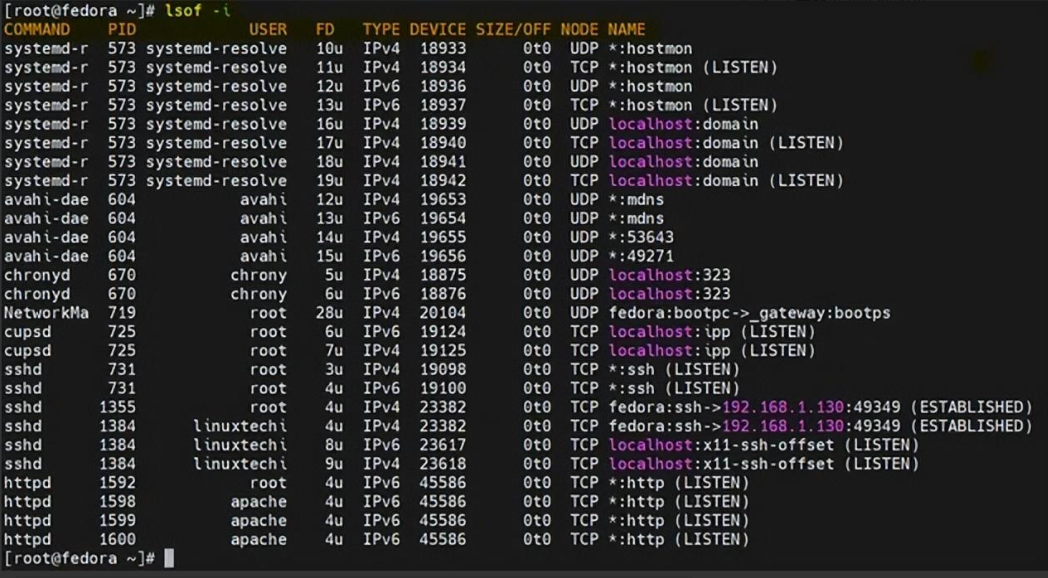Click device number 18937
The width and height of the screenshot is (1048, 578).
(x=443, y=105)
